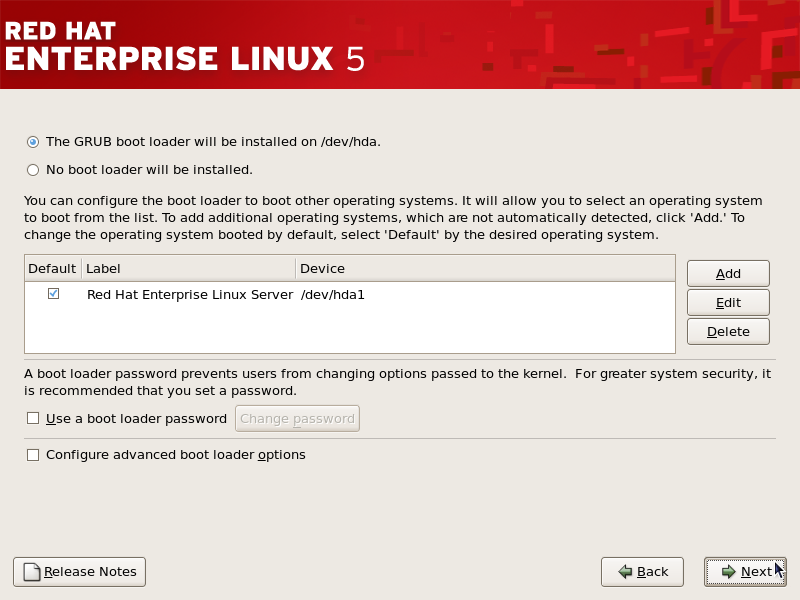Click the Add button
This screenshot has width=800, height=600.
click(728, 274)
